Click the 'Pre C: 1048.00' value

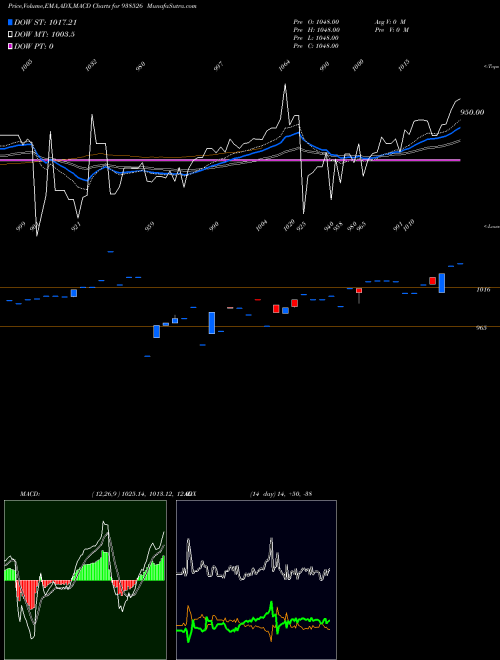(x=316, y=46)
